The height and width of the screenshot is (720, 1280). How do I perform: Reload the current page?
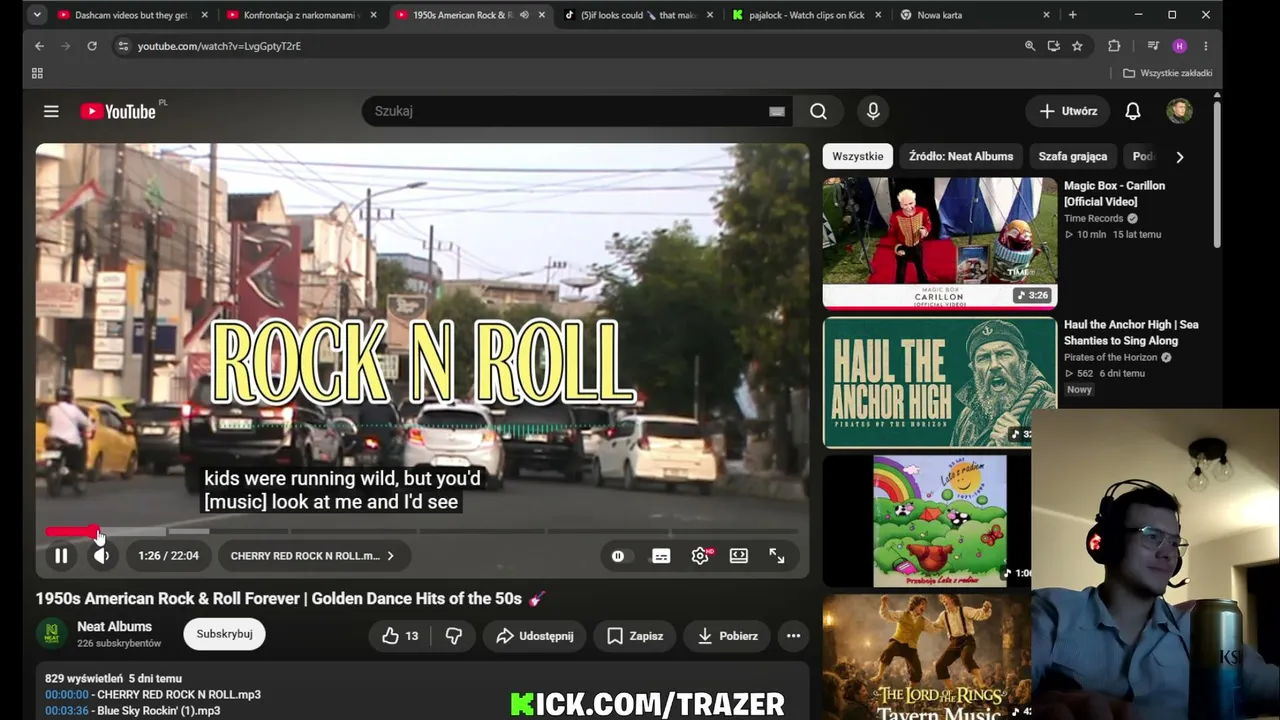91,46
